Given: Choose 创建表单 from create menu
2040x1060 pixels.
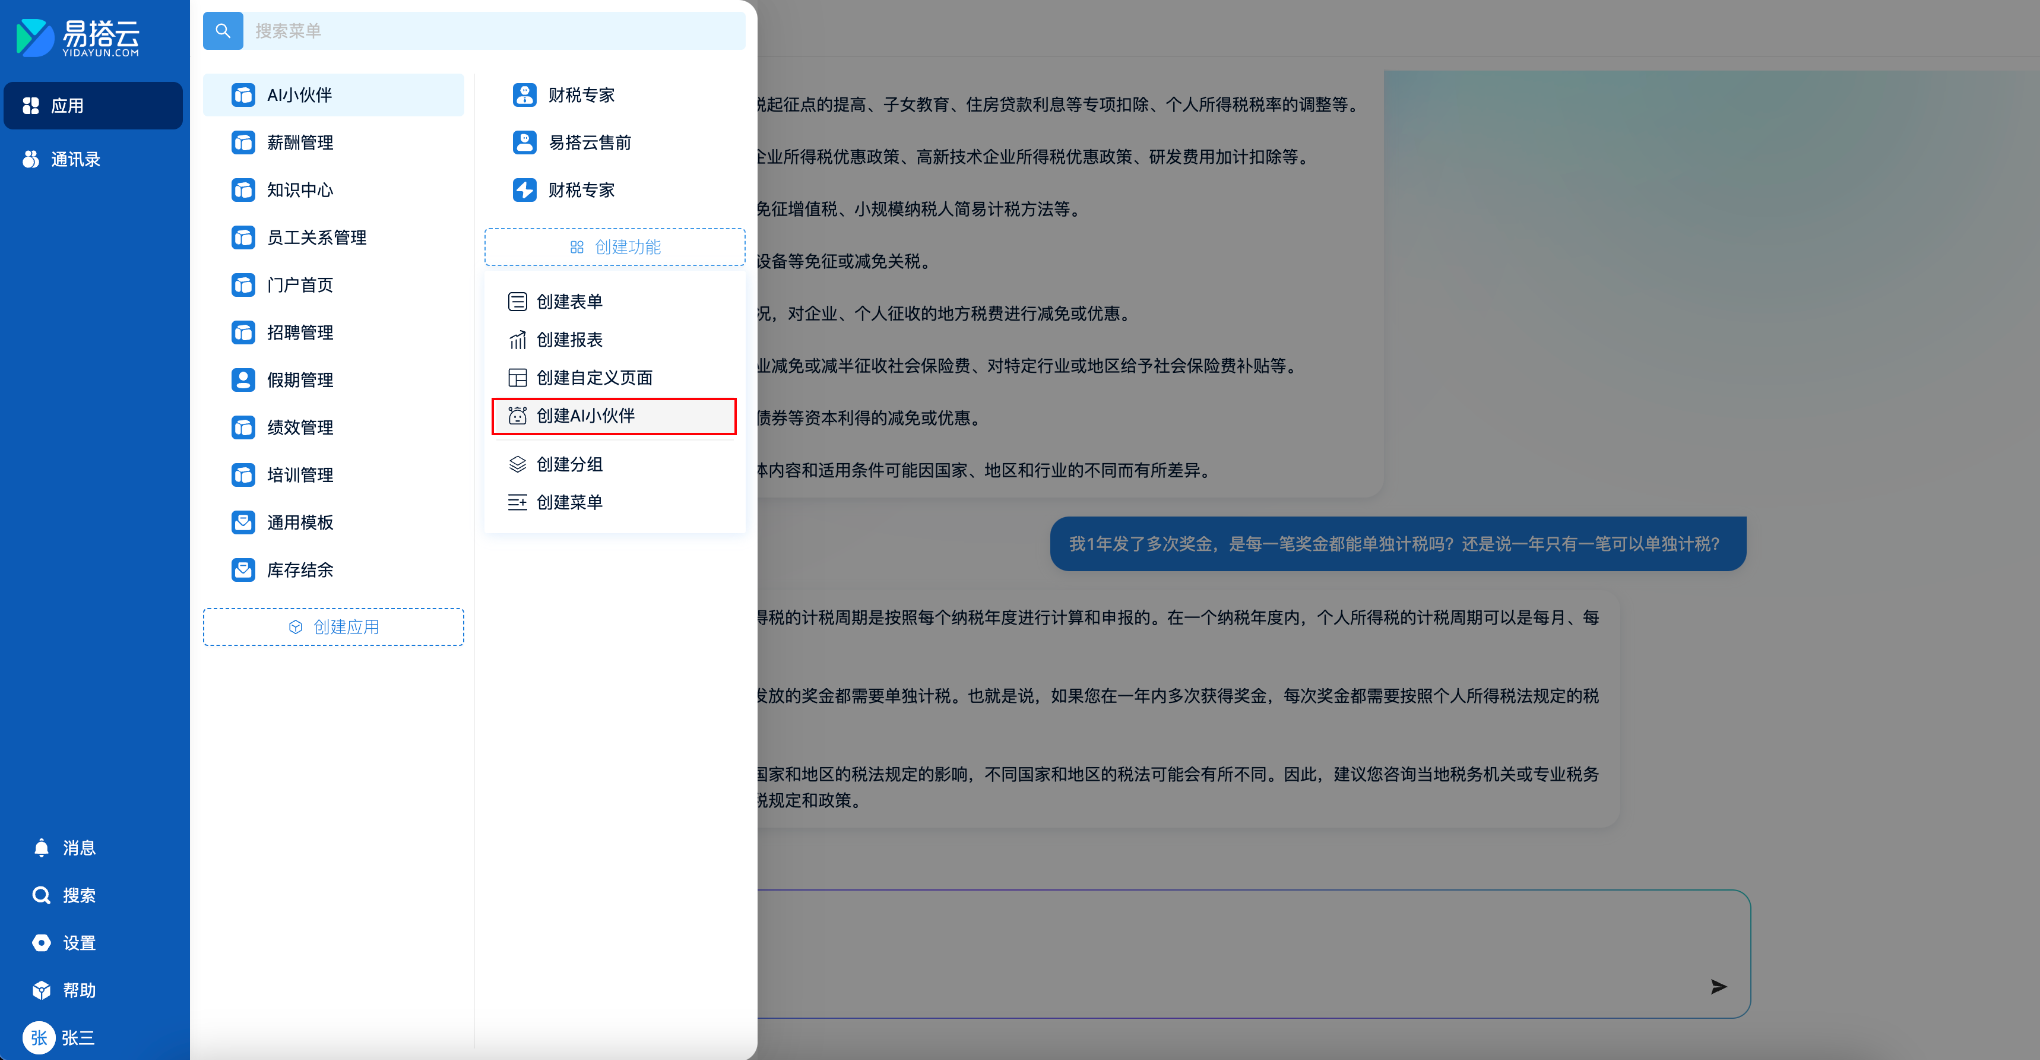Looking at the screenshot, I should point(569,302).
